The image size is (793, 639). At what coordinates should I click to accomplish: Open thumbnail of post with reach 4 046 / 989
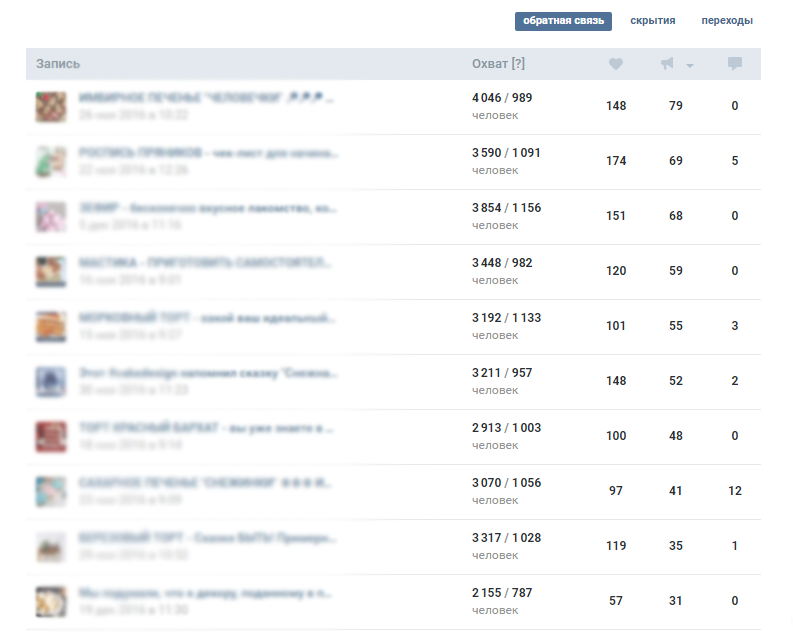click(x=51, y=106)
